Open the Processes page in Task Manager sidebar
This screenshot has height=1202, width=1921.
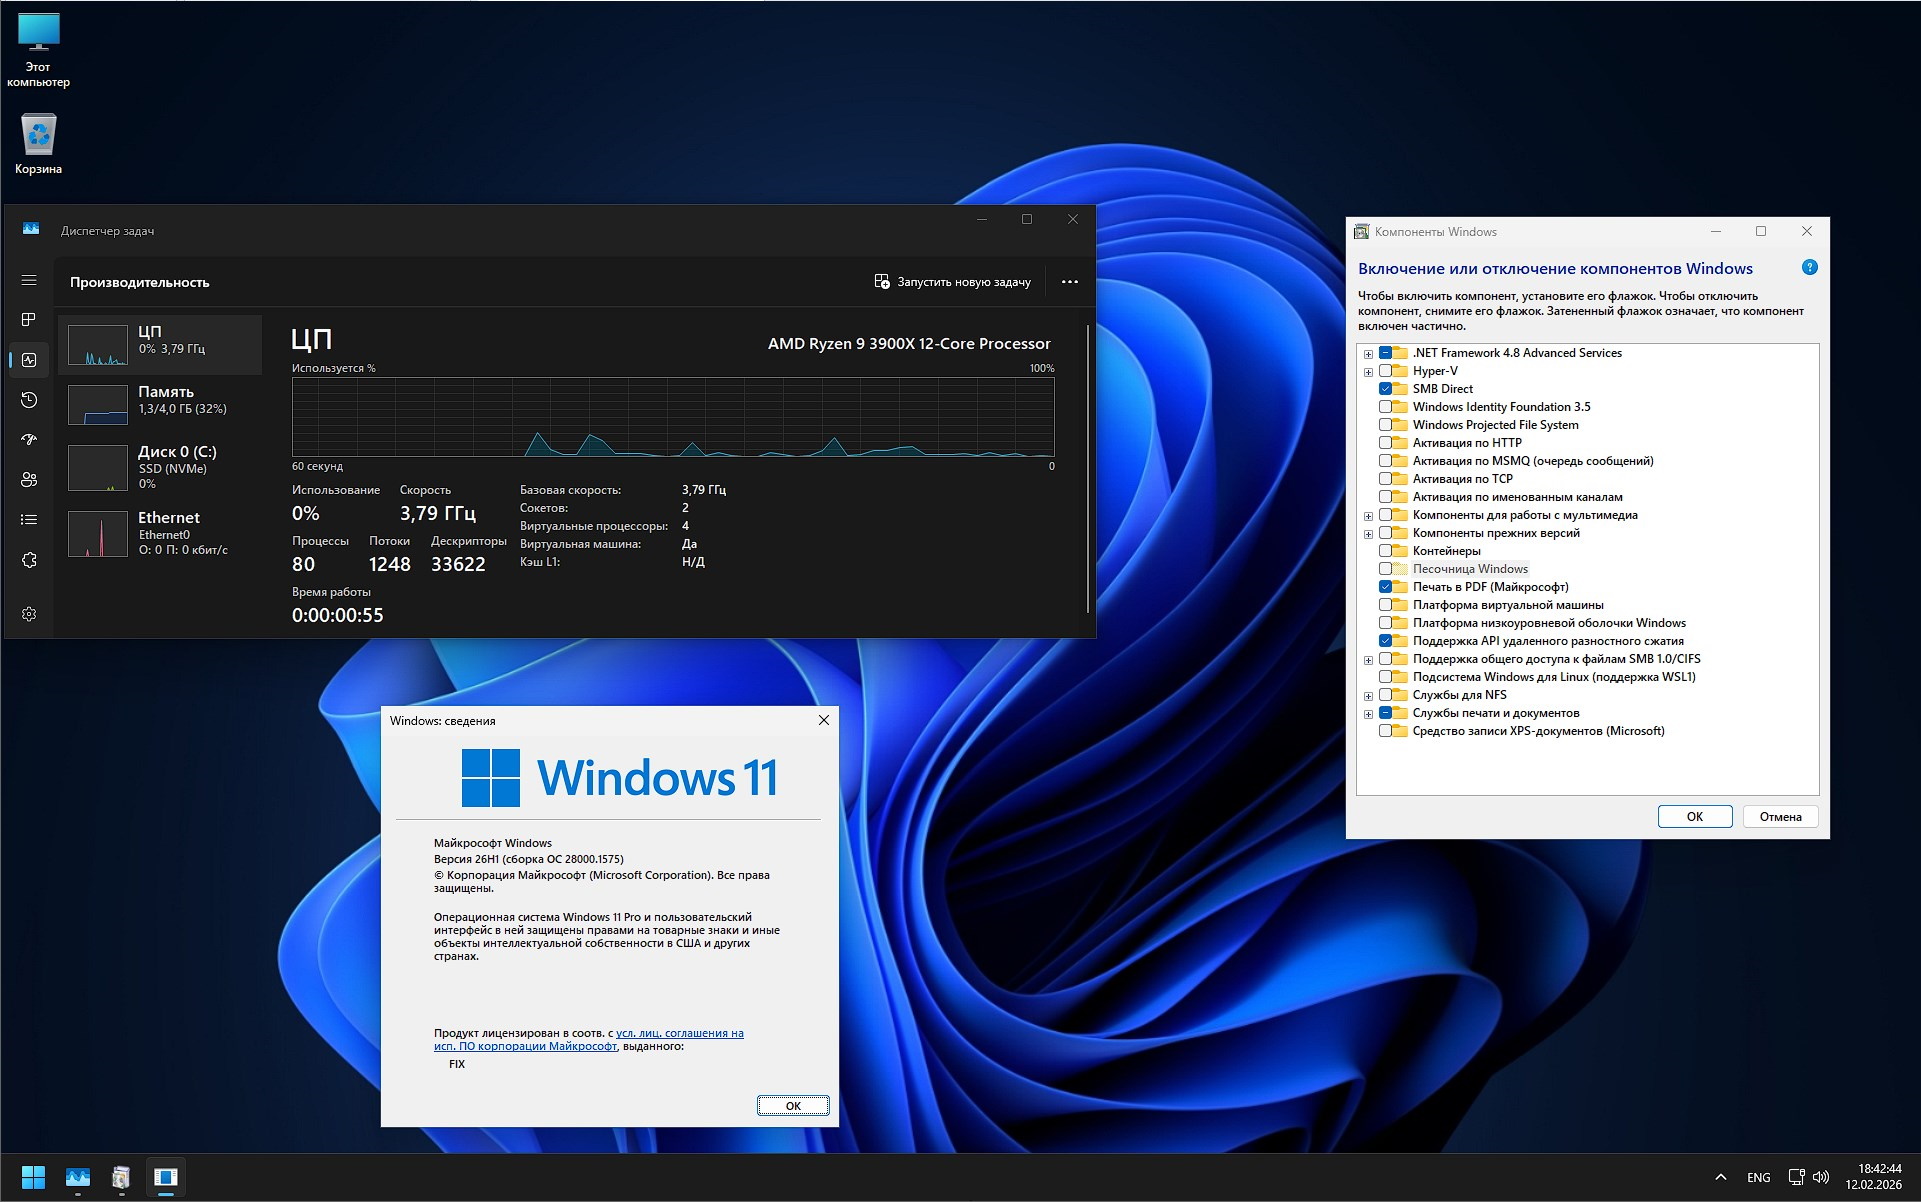[29, 321]
